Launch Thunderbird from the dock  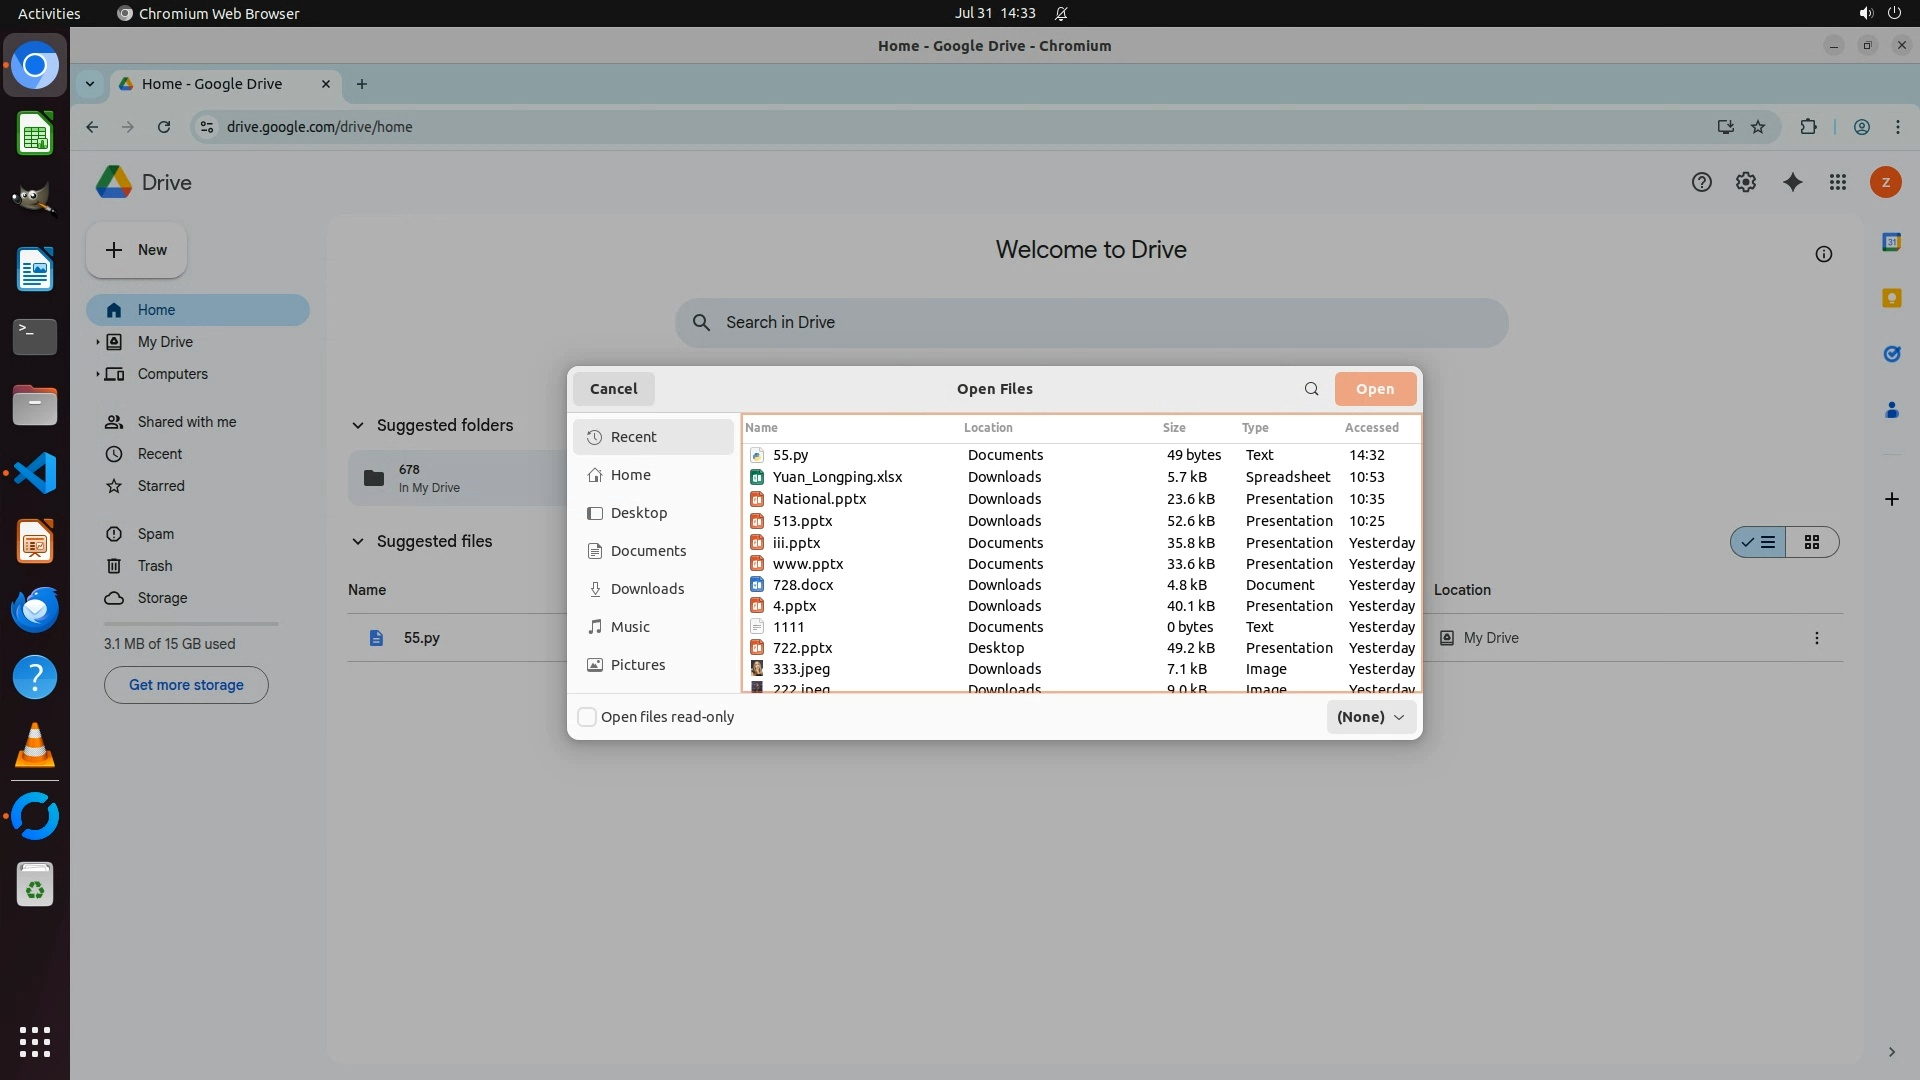pyautogui.click(x=35, y=609)
